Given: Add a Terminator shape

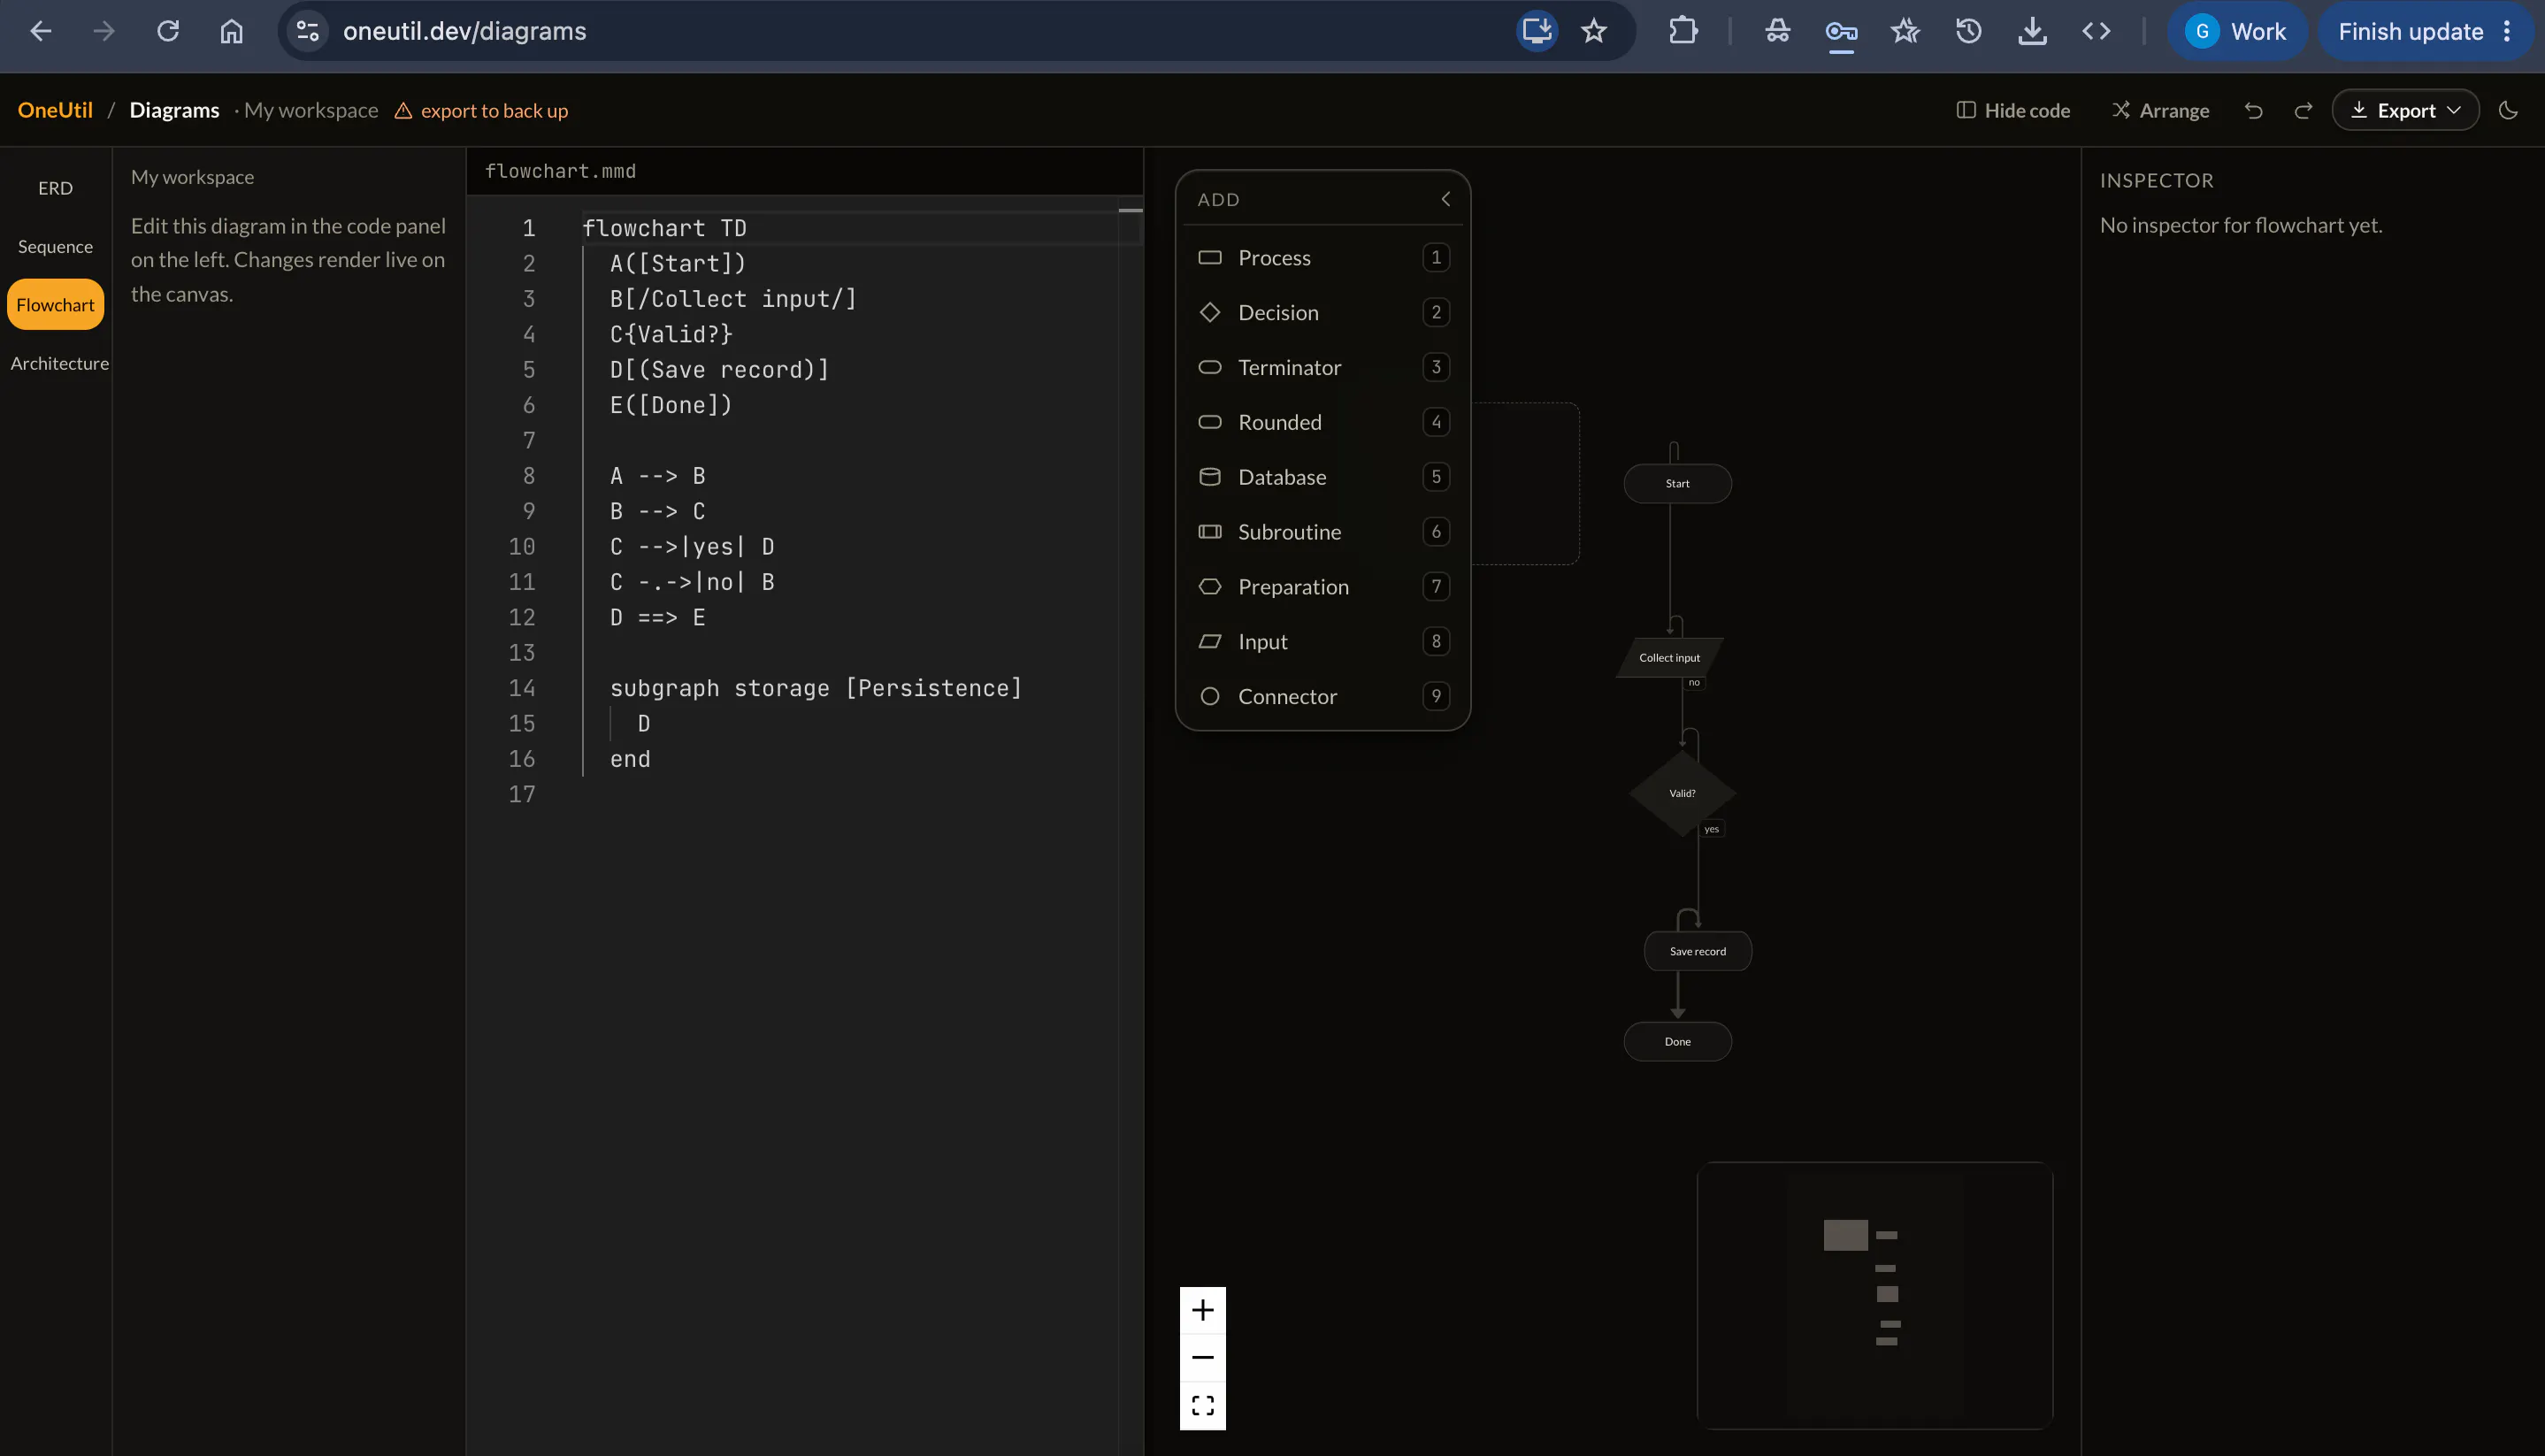Looking at the screenshot, I should tap(1323, 367).
